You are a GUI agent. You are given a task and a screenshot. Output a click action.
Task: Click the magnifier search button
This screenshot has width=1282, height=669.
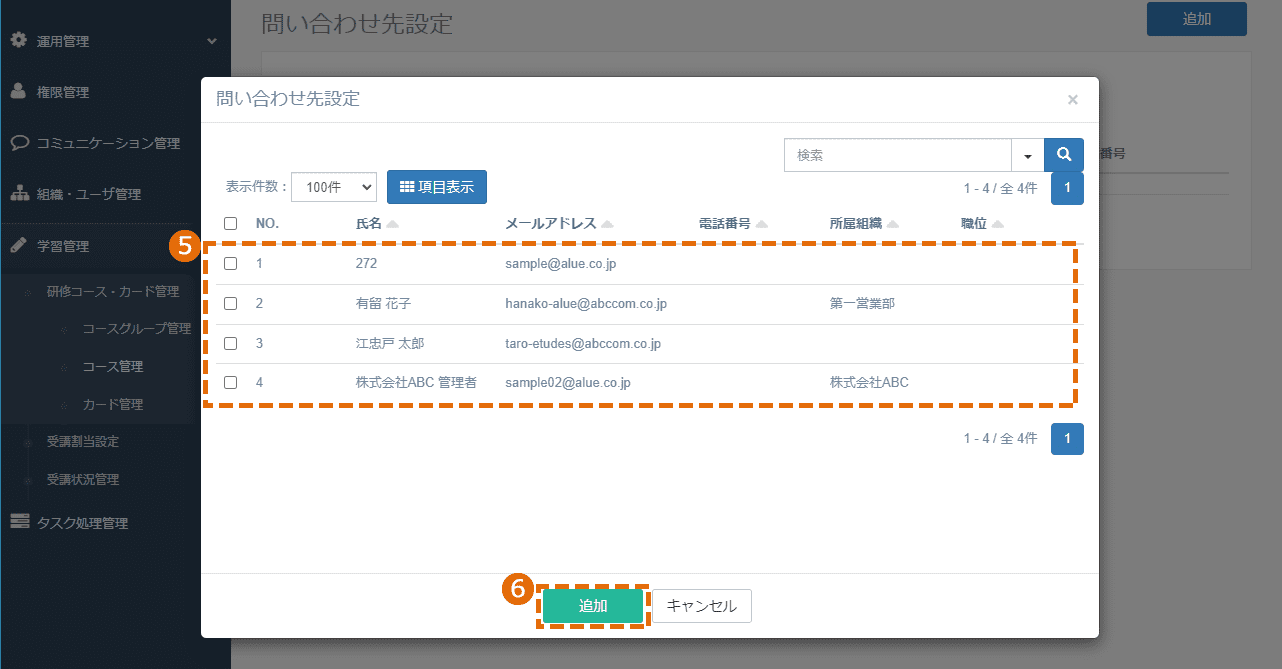[1064, 155]
